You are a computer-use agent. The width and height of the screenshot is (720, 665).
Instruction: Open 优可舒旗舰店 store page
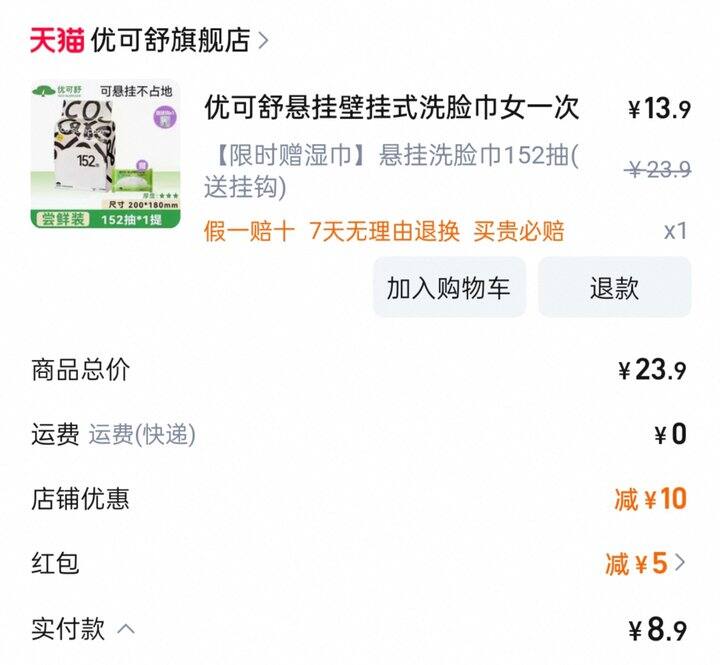[170, 40]
